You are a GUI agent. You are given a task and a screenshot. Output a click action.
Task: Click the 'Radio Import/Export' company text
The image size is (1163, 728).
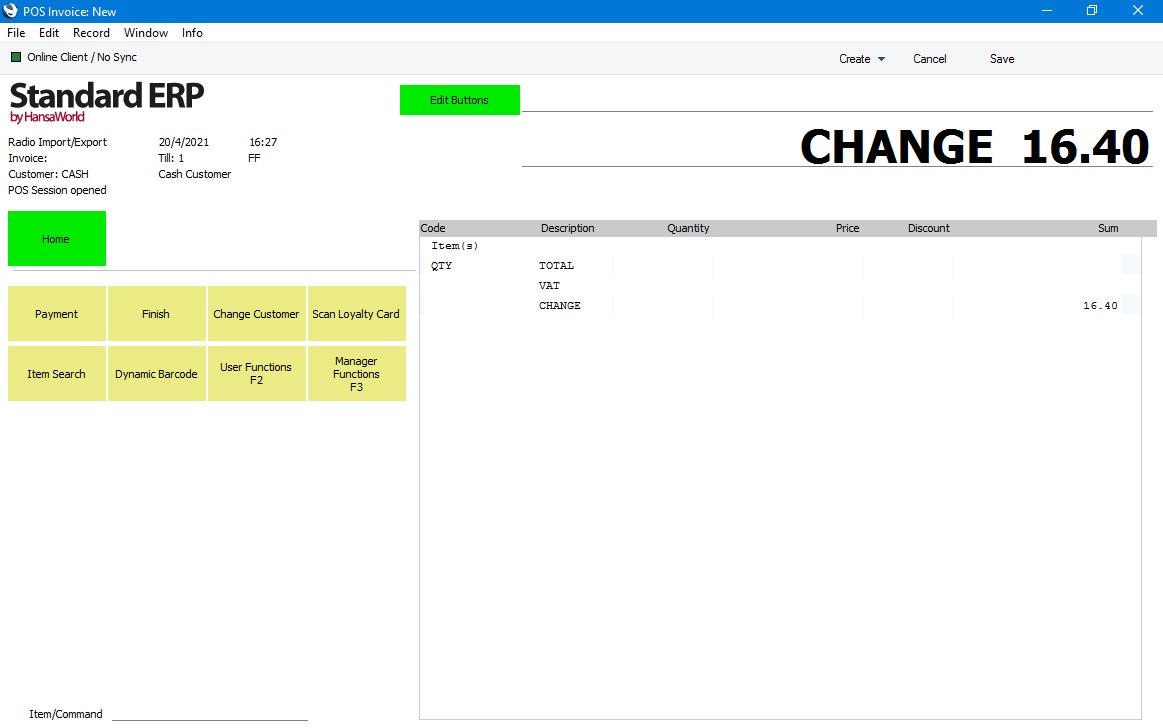coord(57,142)
